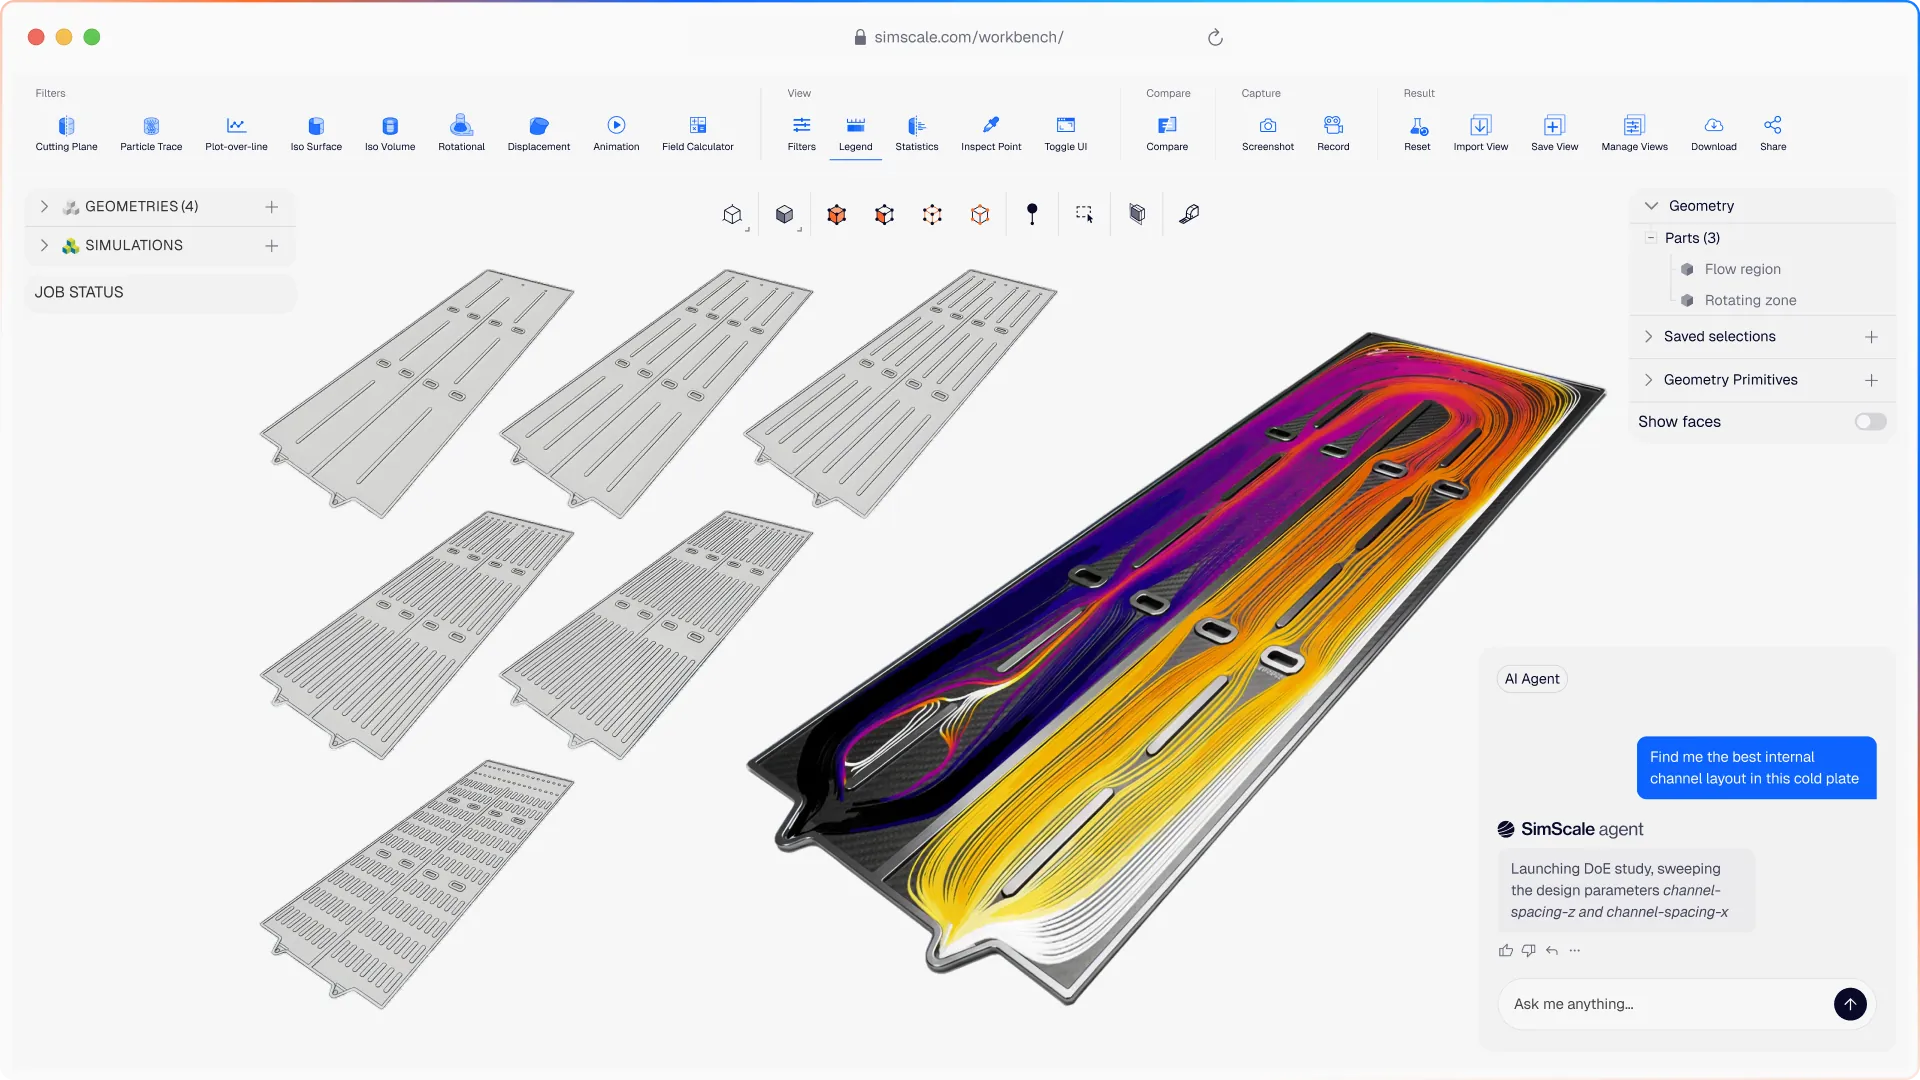Click Import View

[1481, 133]
